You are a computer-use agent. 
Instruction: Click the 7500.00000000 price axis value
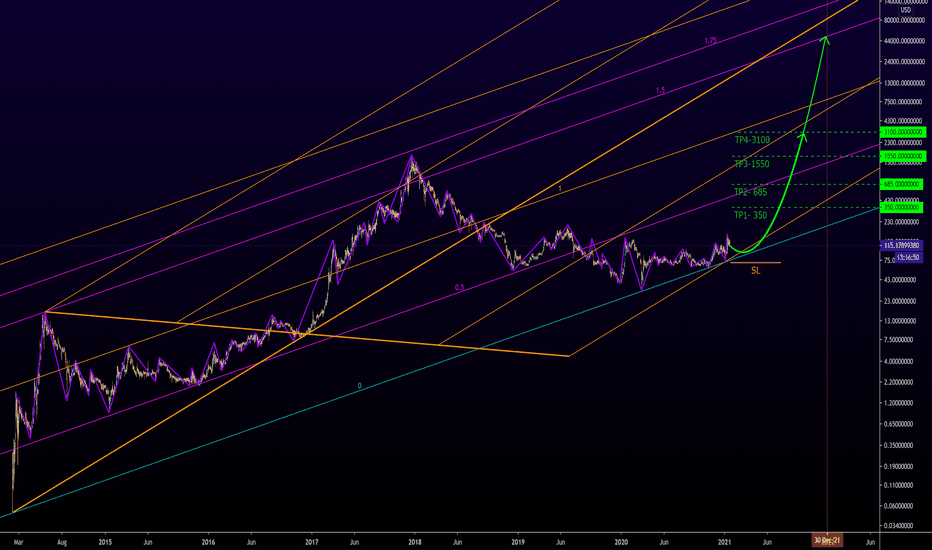click(904, 102)
